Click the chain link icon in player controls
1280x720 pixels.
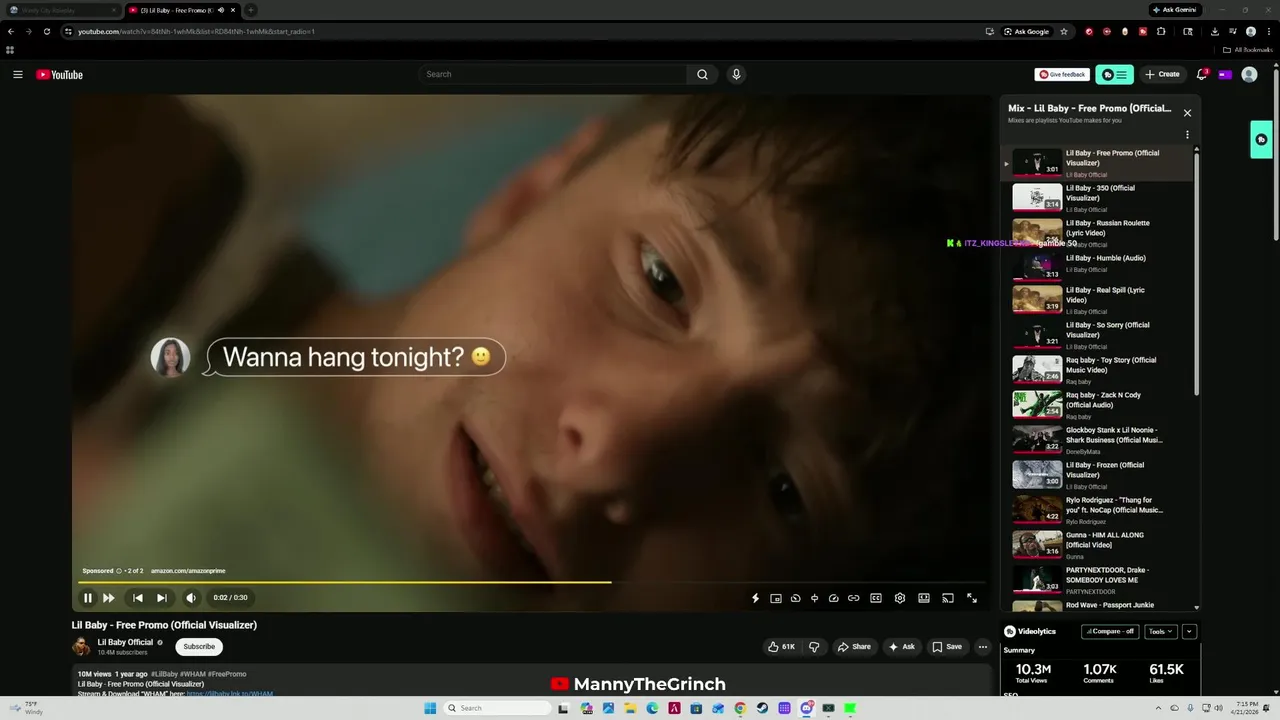853,598
